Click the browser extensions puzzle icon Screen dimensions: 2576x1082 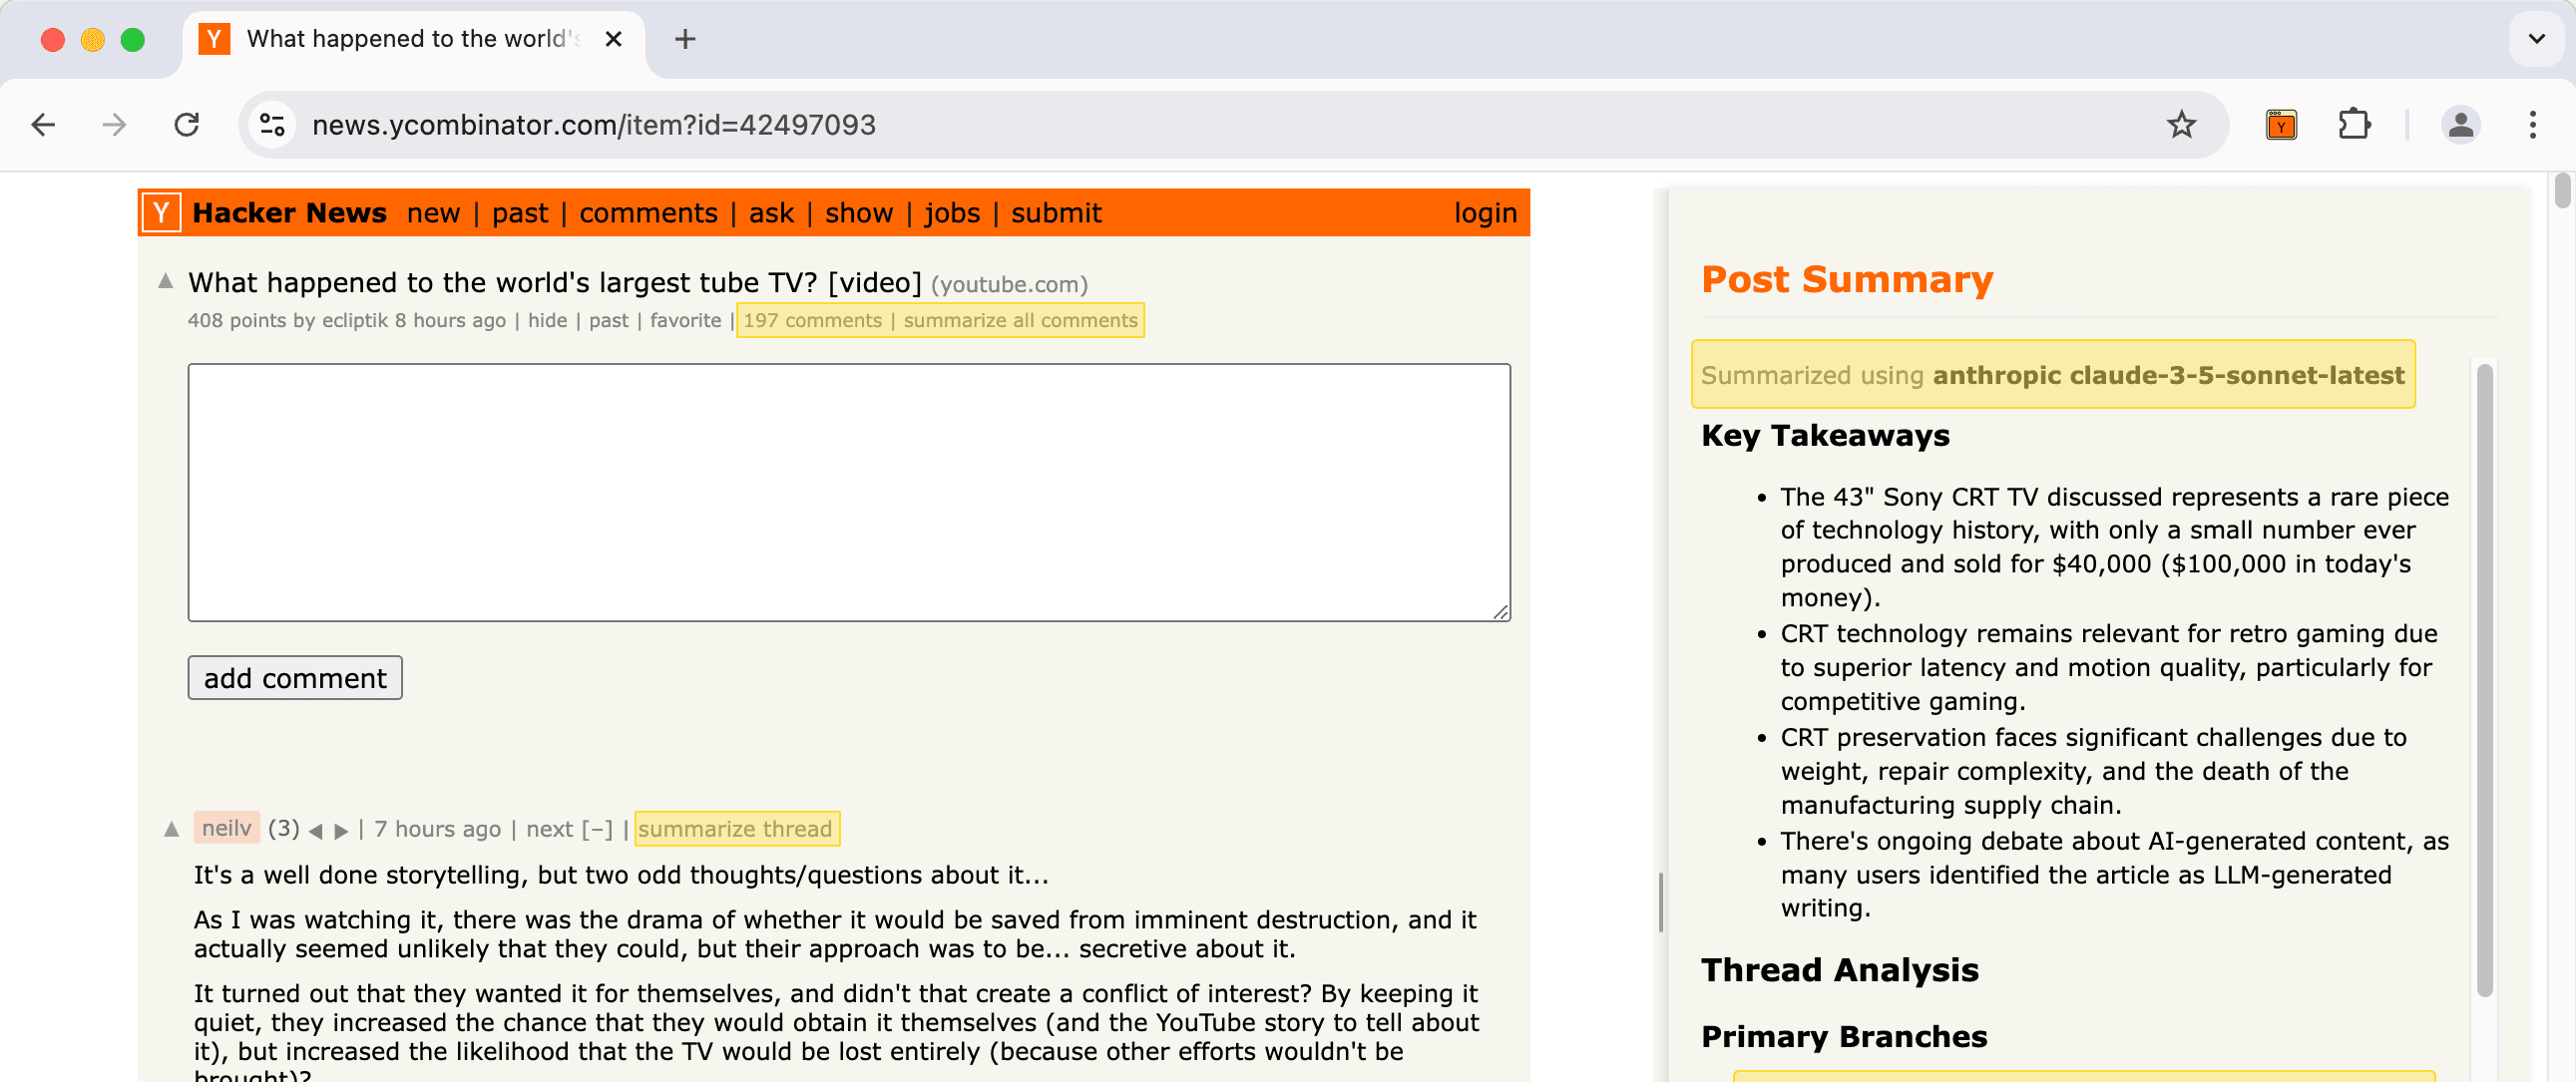click(x=2355, y=124)
